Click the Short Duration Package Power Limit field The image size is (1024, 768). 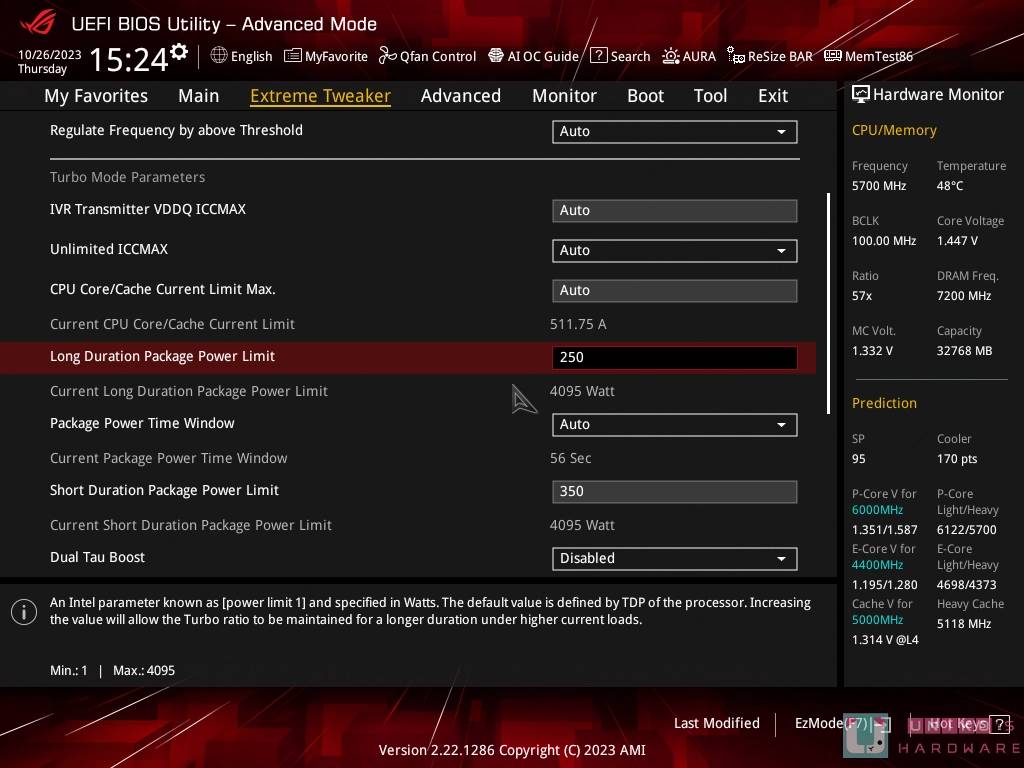click(x=674, y=492)
